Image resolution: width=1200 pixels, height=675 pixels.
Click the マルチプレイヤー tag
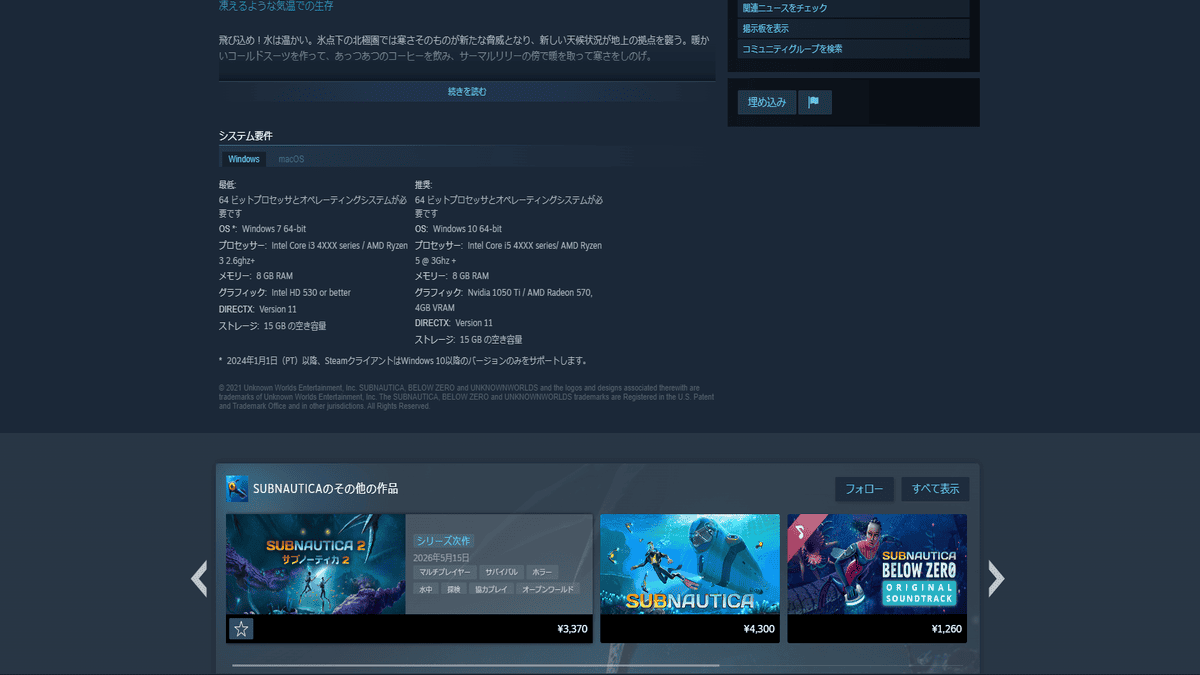(x=443, y=573)
